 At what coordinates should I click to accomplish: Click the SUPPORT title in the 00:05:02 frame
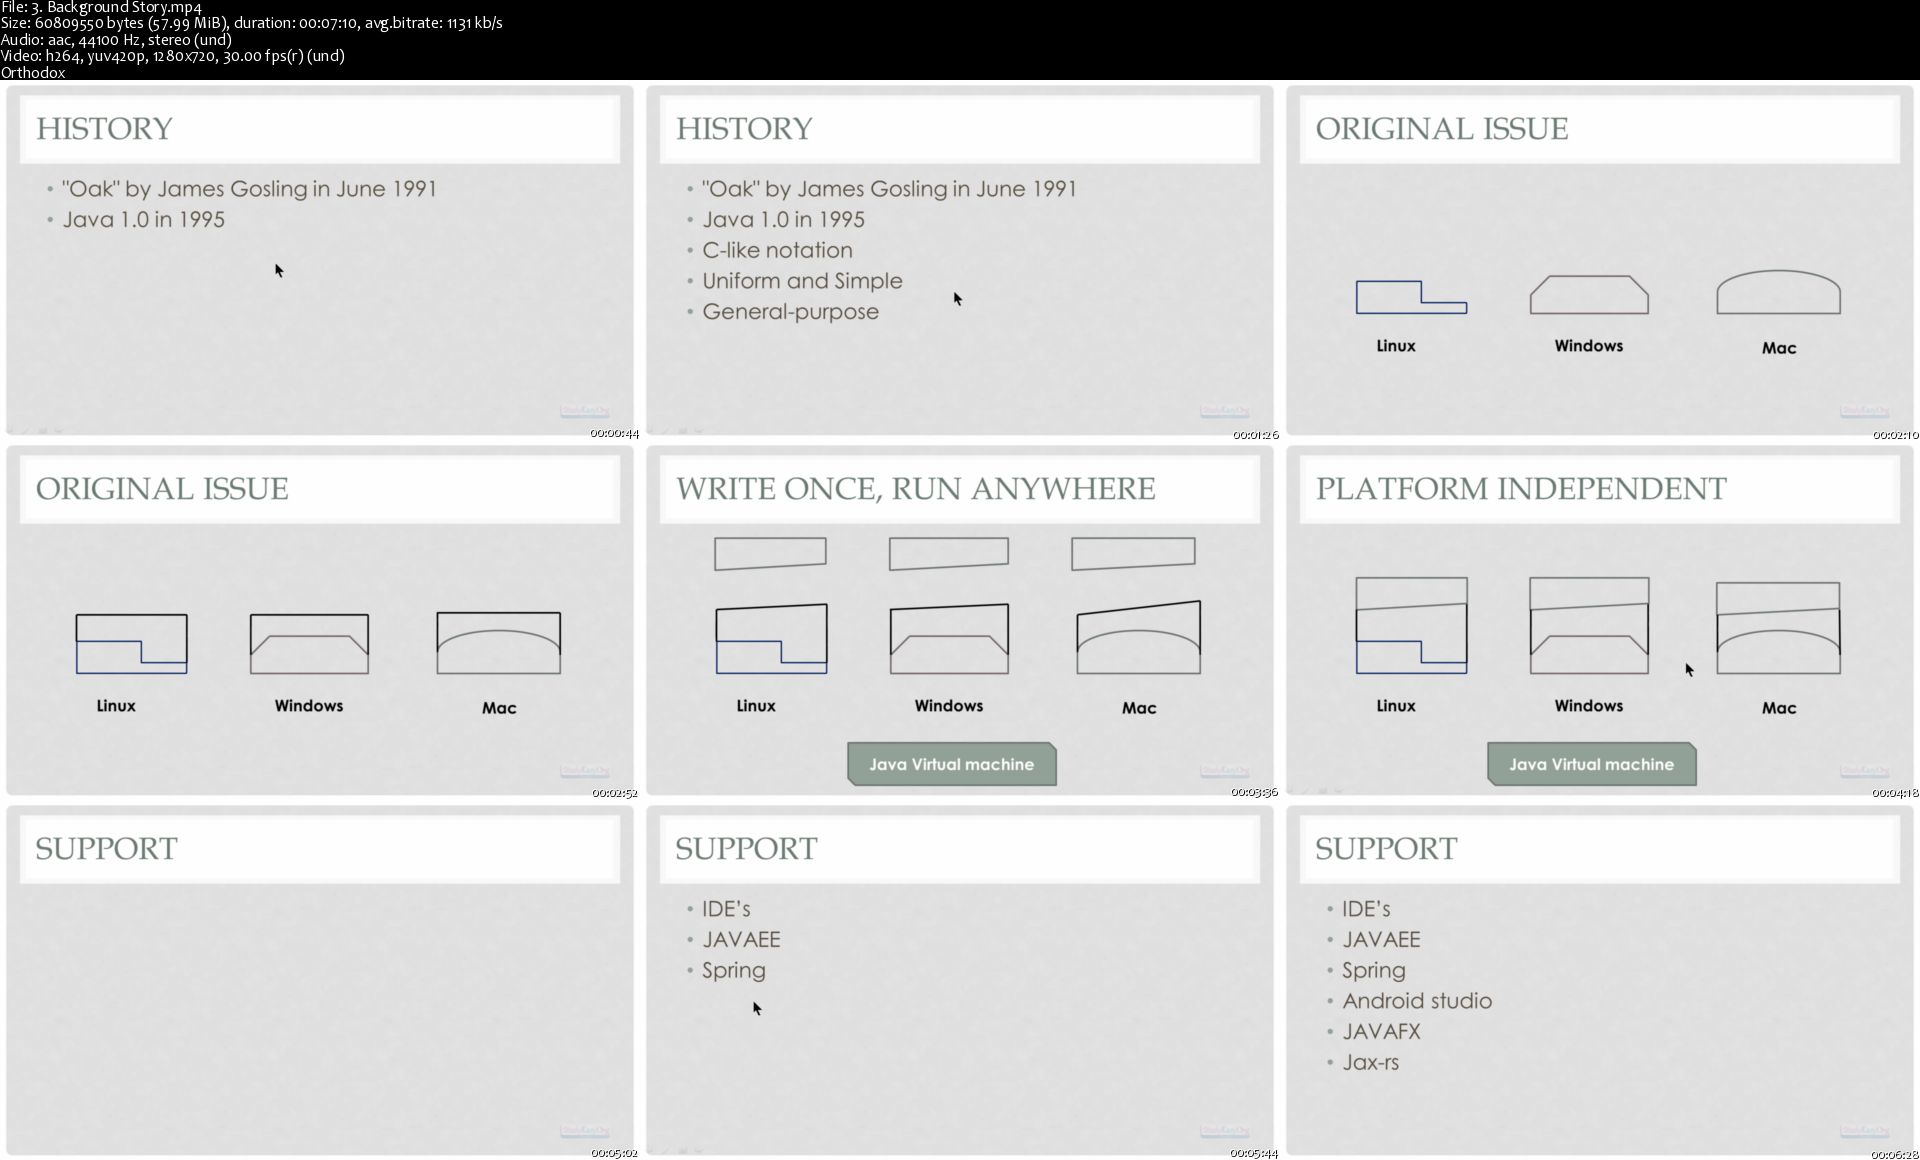[106, 849]
